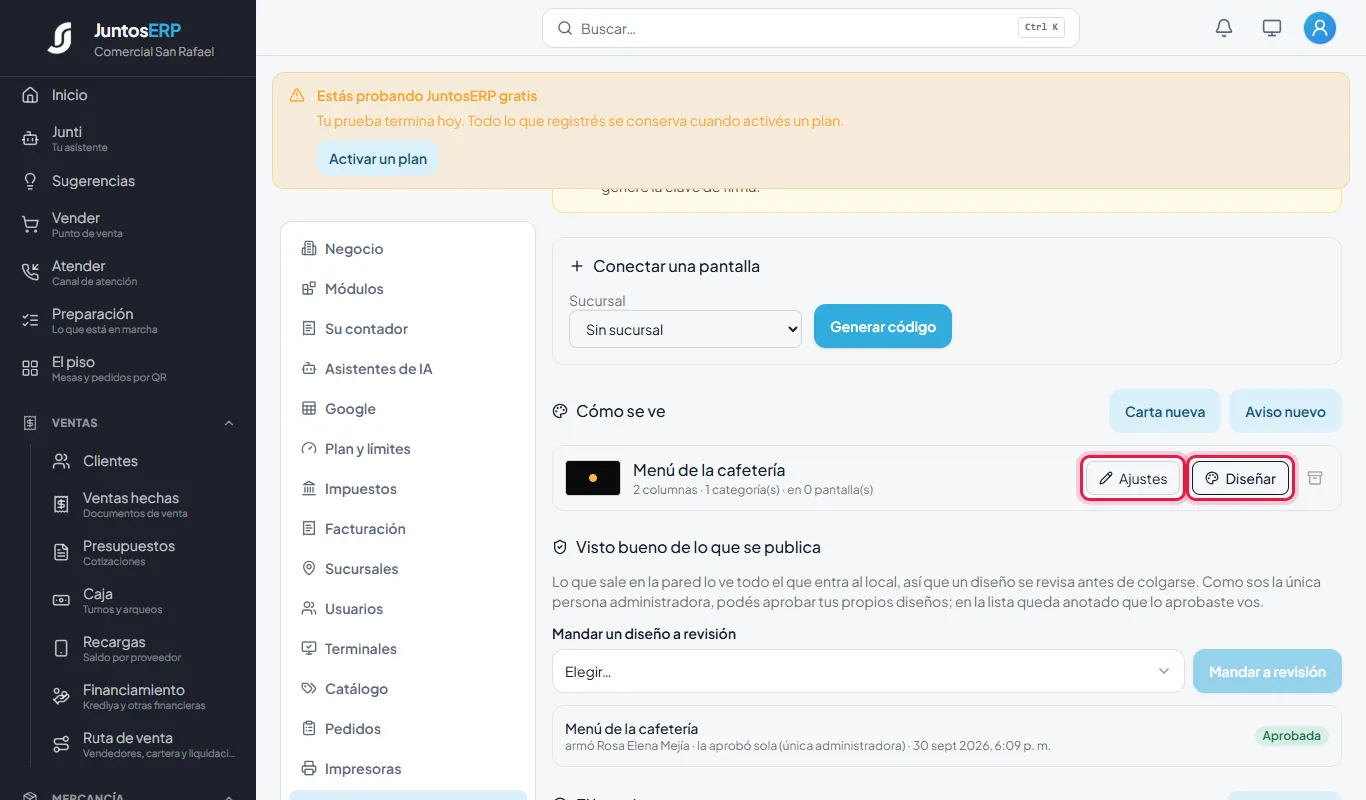The image size is (1366, 800).
Task: Open the Elegir design dropdown
Action: coord(868,671)
